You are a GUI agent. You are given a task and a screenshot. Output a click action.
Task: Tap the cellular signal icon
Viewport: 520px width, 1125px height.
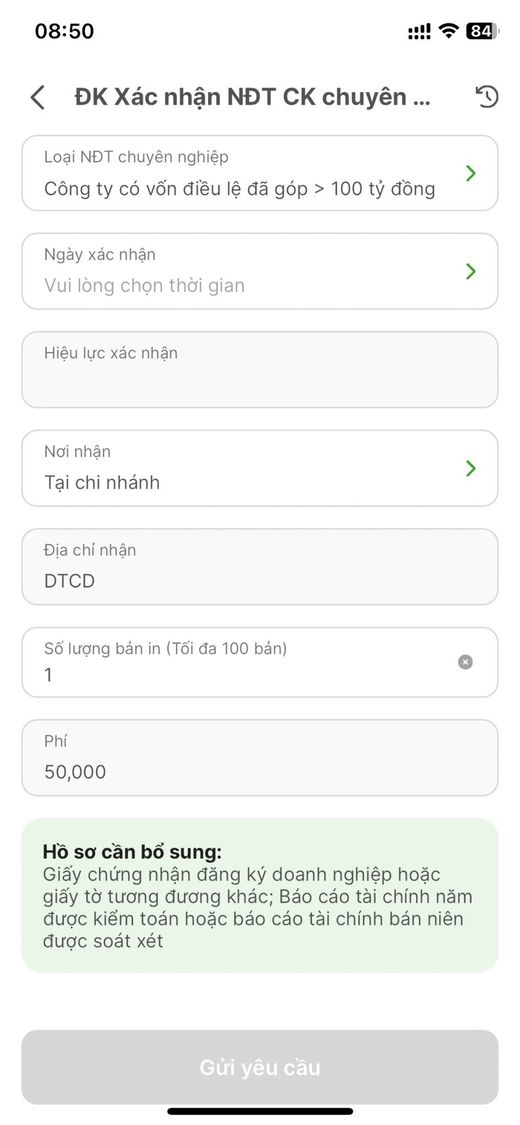420,31
